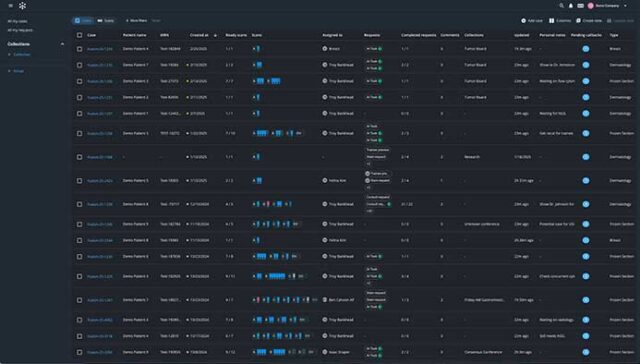
Task: Click the Type column header
Action: point(613,35)
